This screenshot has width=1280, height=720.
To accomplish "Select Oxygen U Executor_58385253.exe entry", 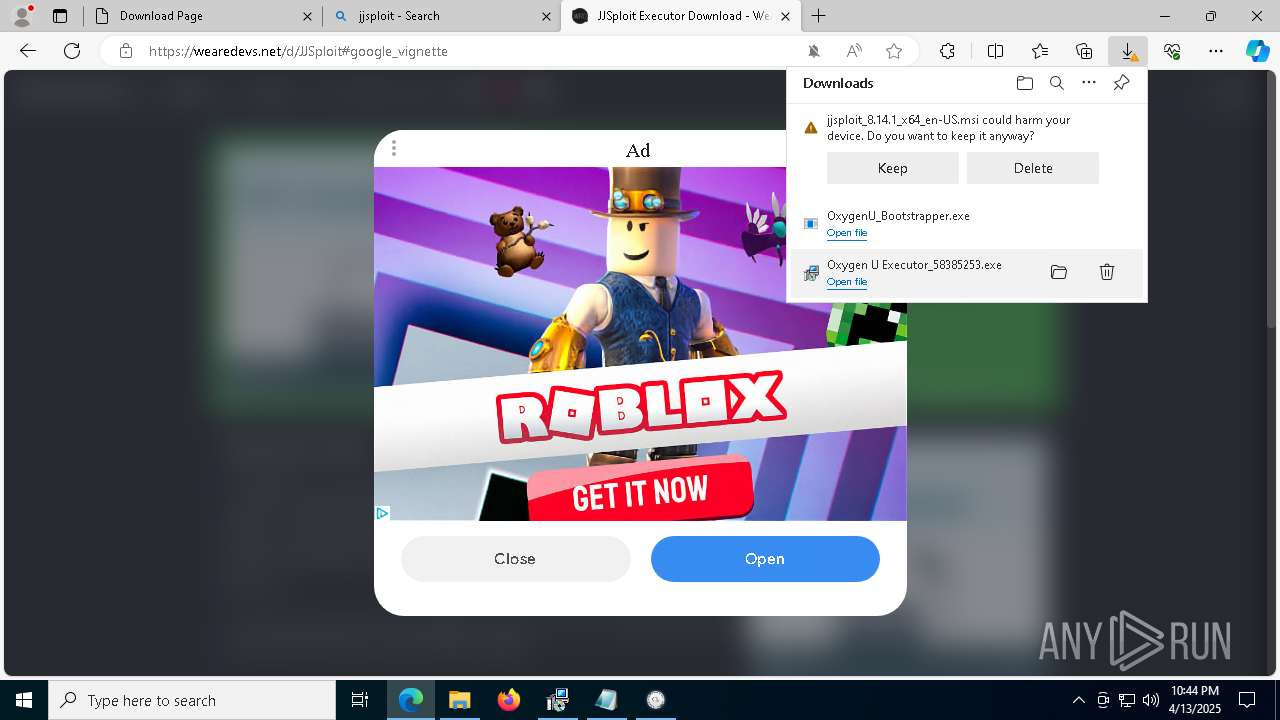I will pos(967,273).
